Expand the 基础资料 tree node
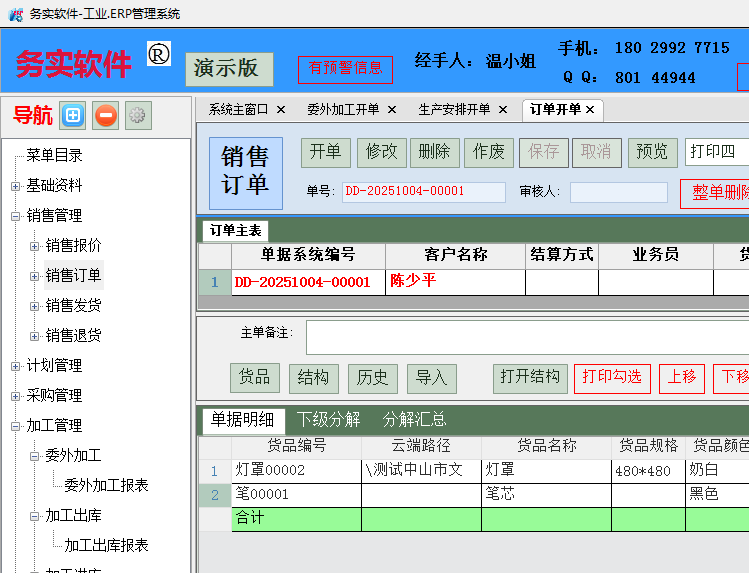This screenshot has width=749, height=573. (x=15, y=186)
